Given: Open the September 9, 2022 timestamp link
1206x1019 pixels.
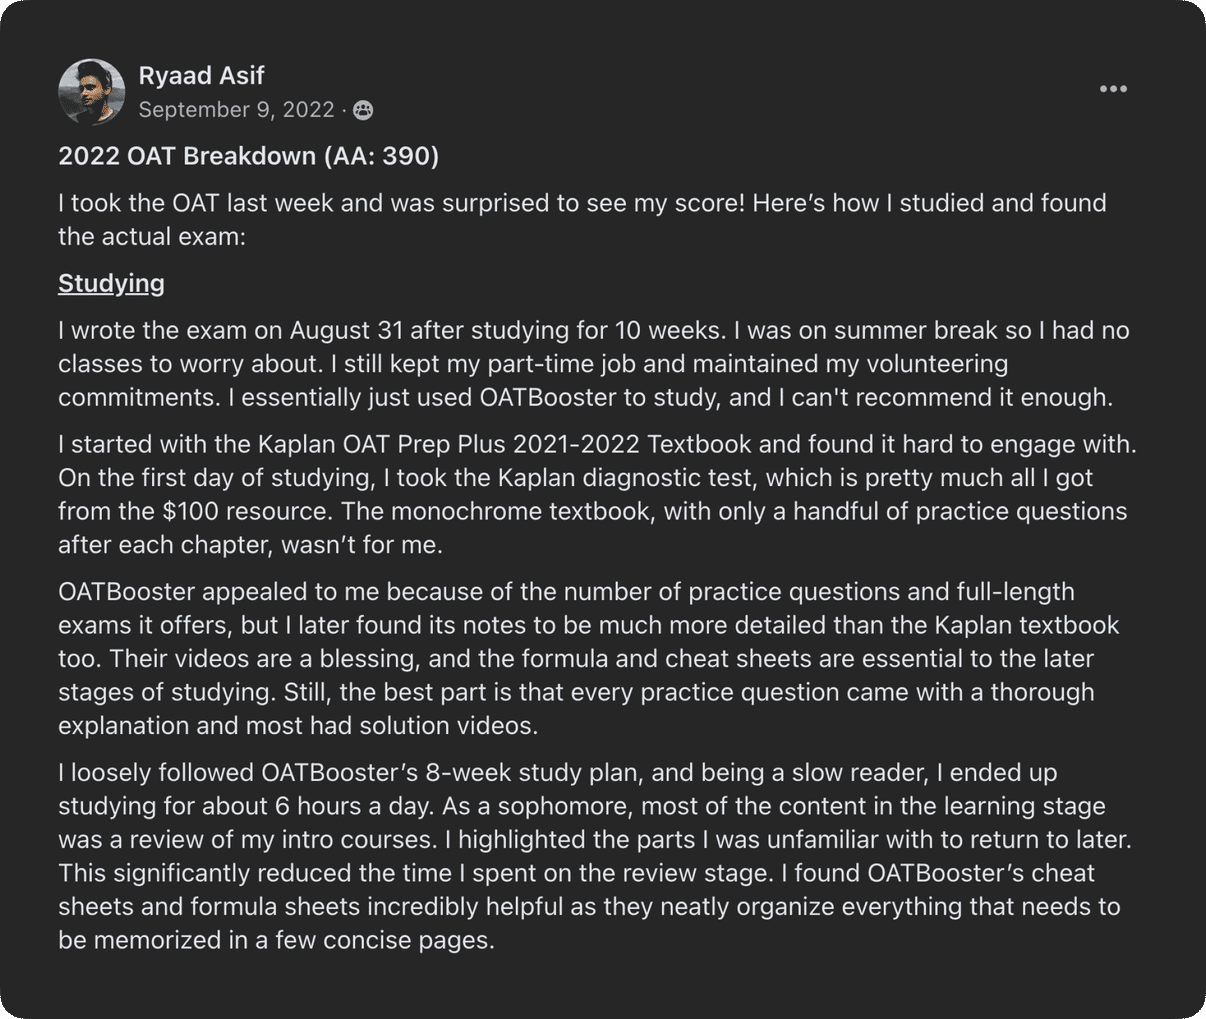Looking at the screenshot, I should point(236,110).
